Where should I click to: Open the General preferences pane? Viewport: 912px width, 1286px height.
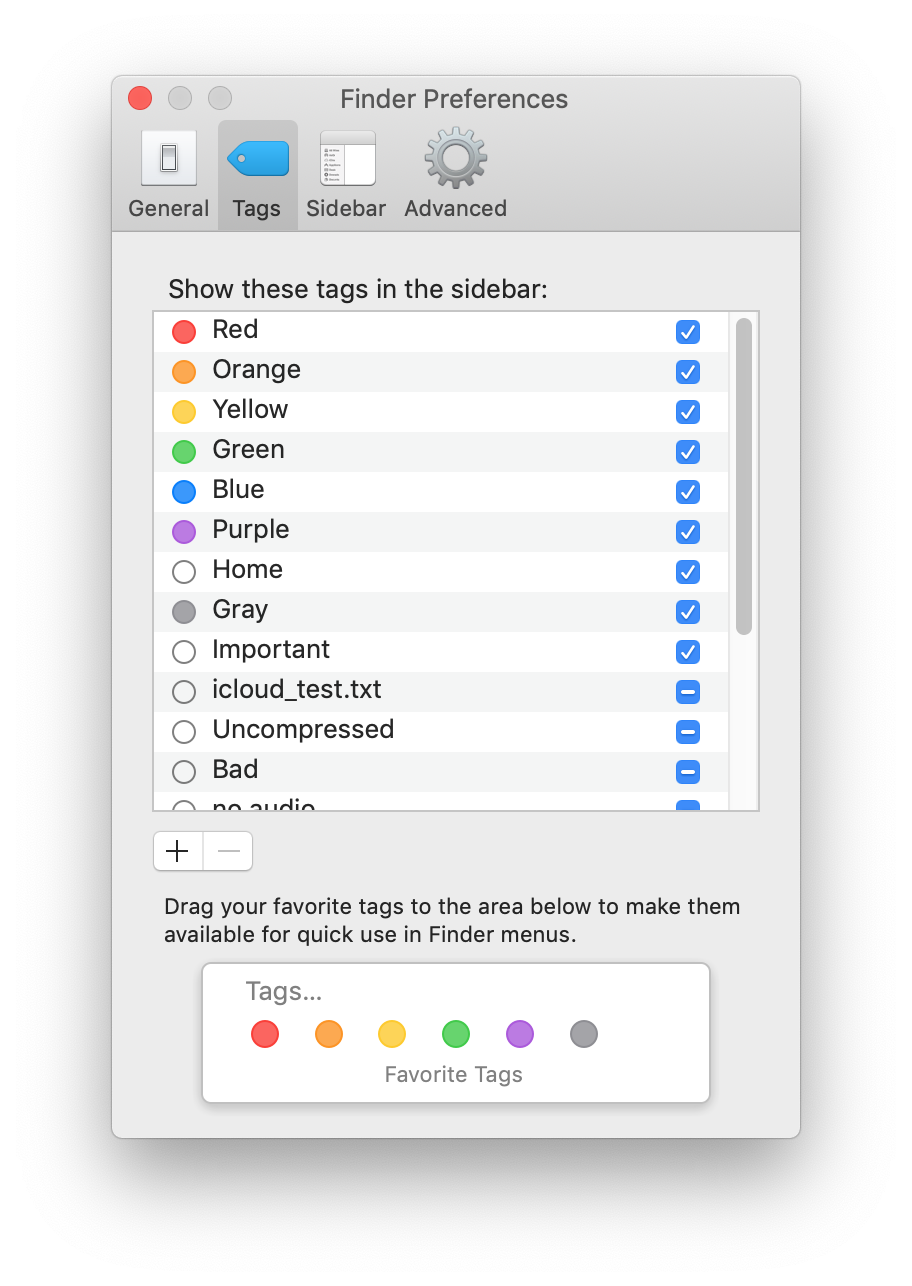(x=168, y=170)
